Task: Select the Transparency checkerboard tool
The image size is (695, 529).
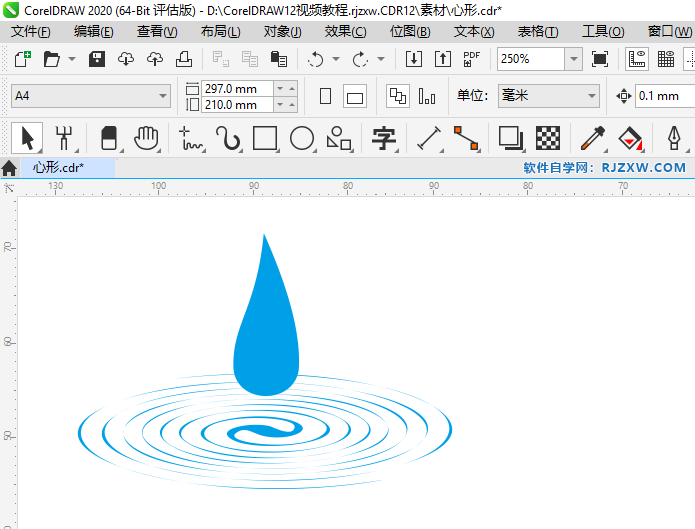Action: click(x=547, y=137)
